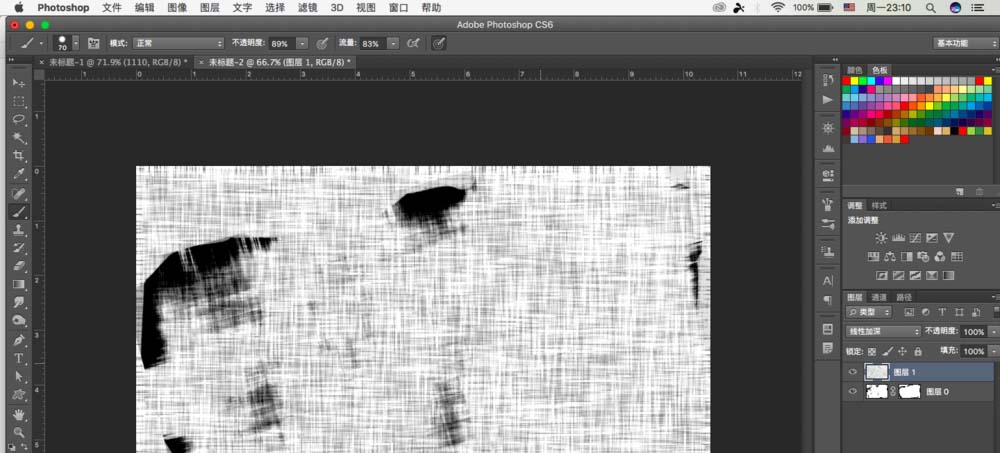Screen dimensions: 1000x453
Task: Select the Zoom tool
Action: (x=19, y=432)
